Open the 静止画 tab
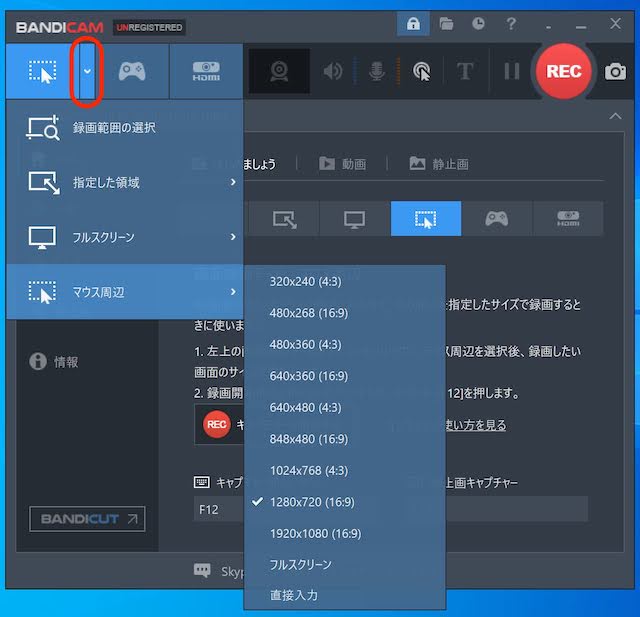 pyautogui.click(x=439, y=164)
